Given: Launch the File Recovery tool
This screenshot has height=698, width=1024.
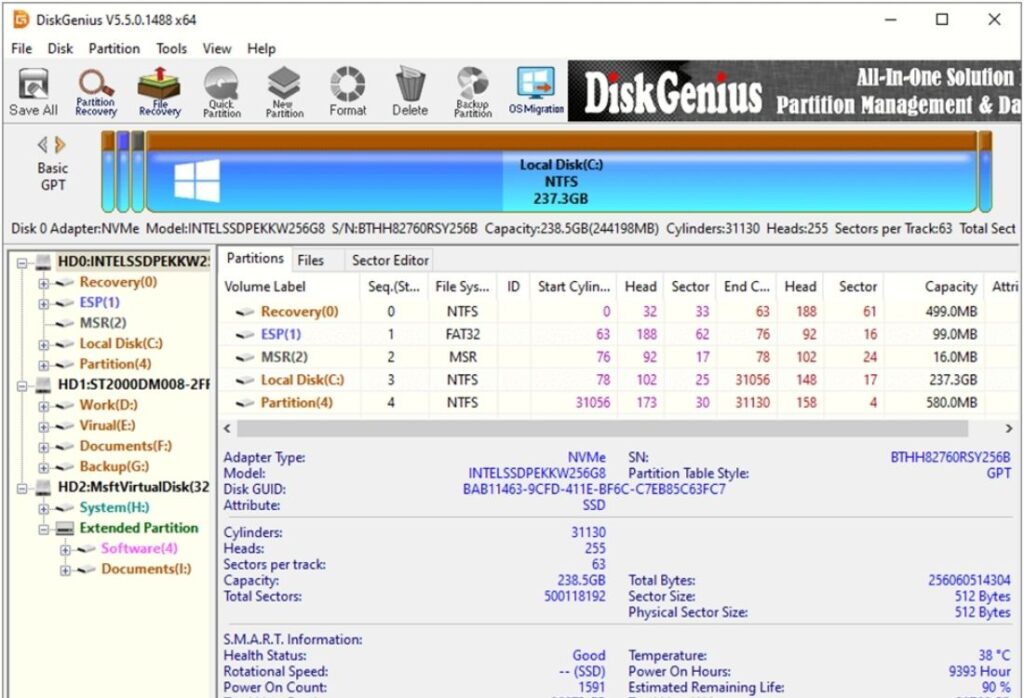Looking at the screenshot, I should click(159, 91).
